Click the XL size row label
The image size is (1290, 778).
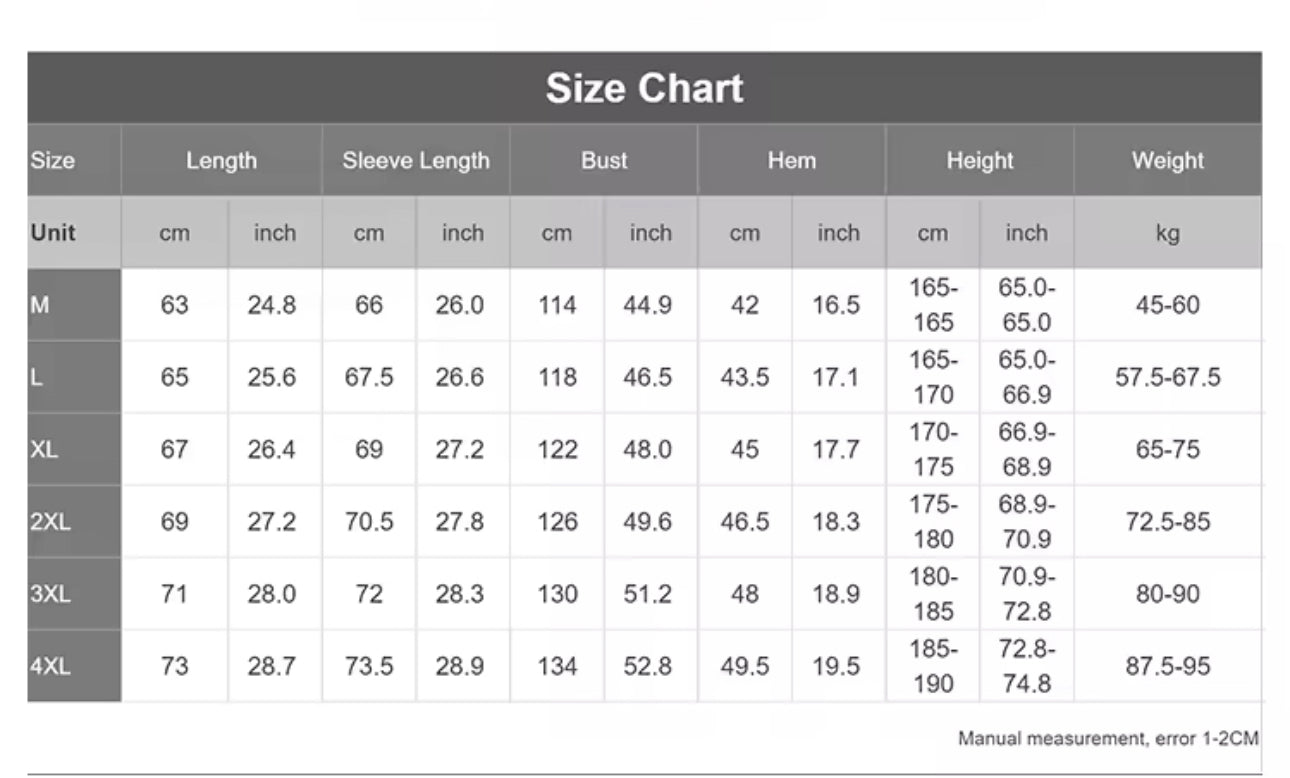click(x=44, y=449)
